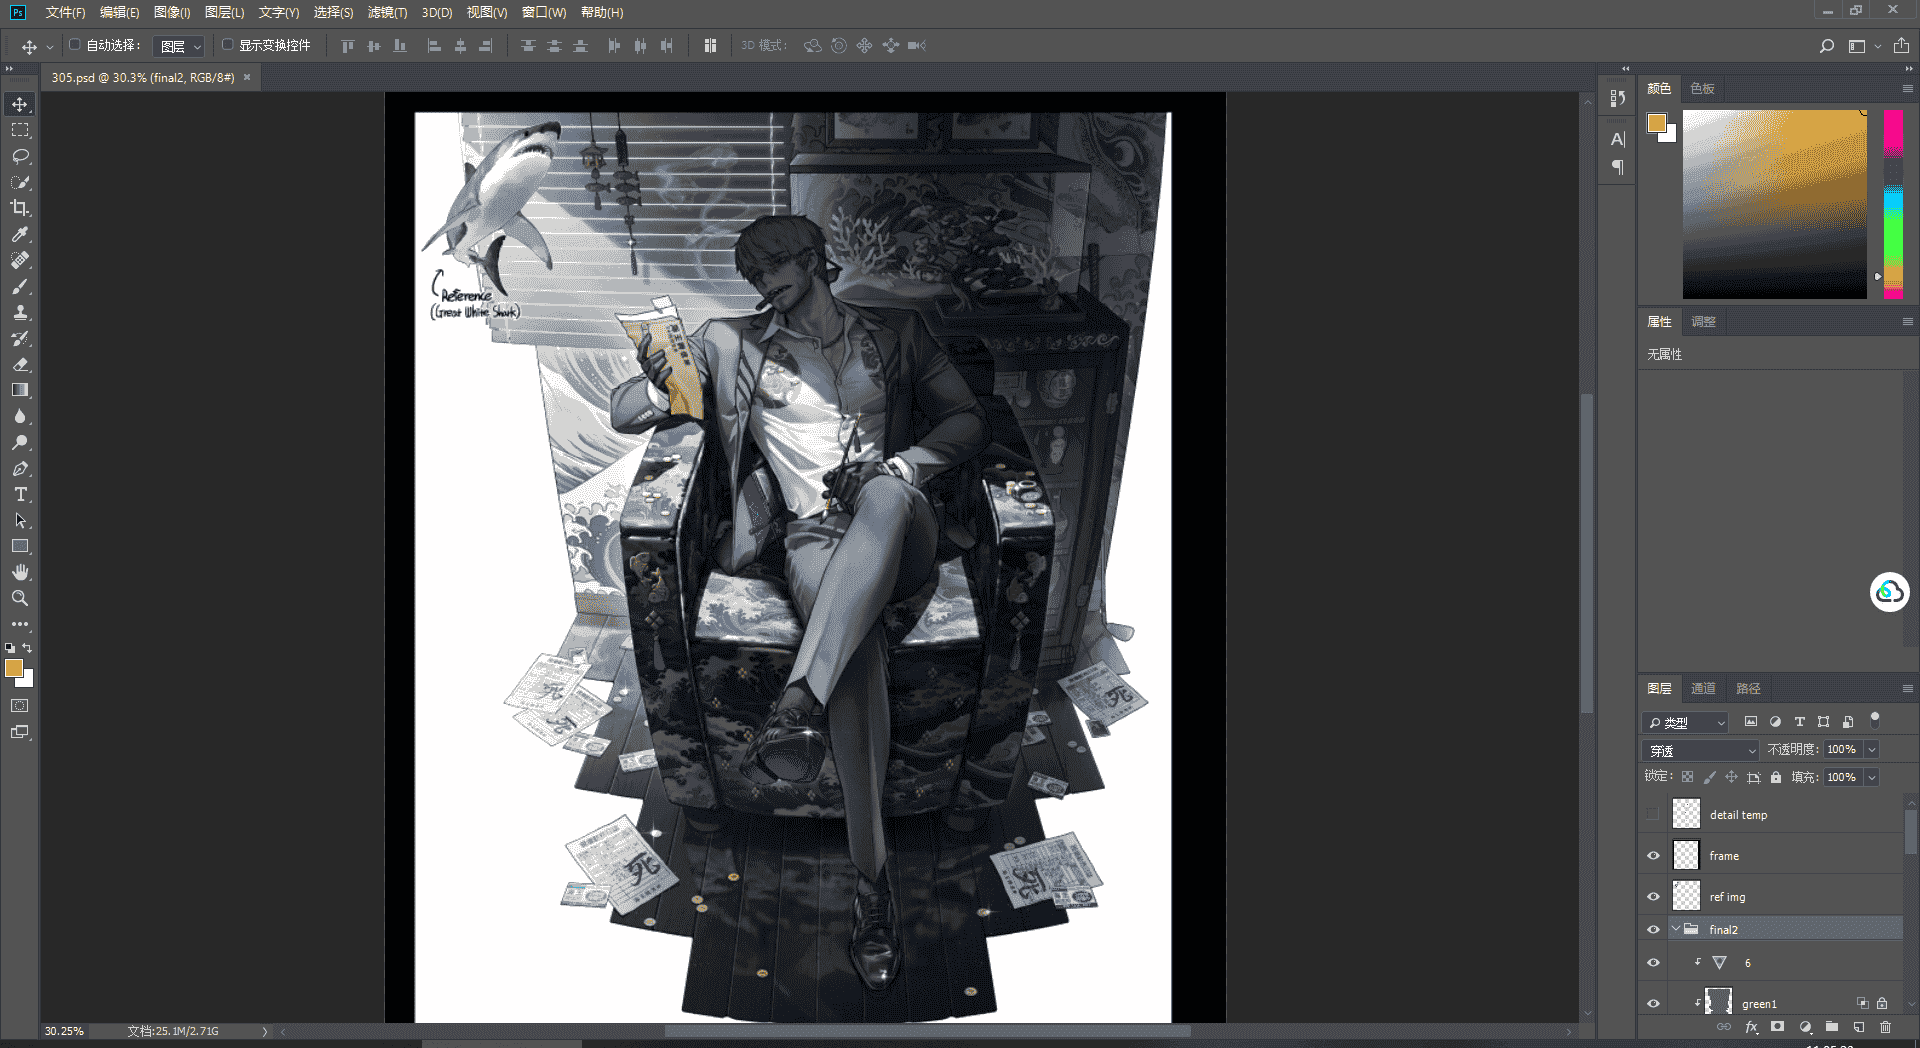Open the auto-select 图层 dropdown
The width and height of the screenshot is (1920, 1048).
pos(180,46)
